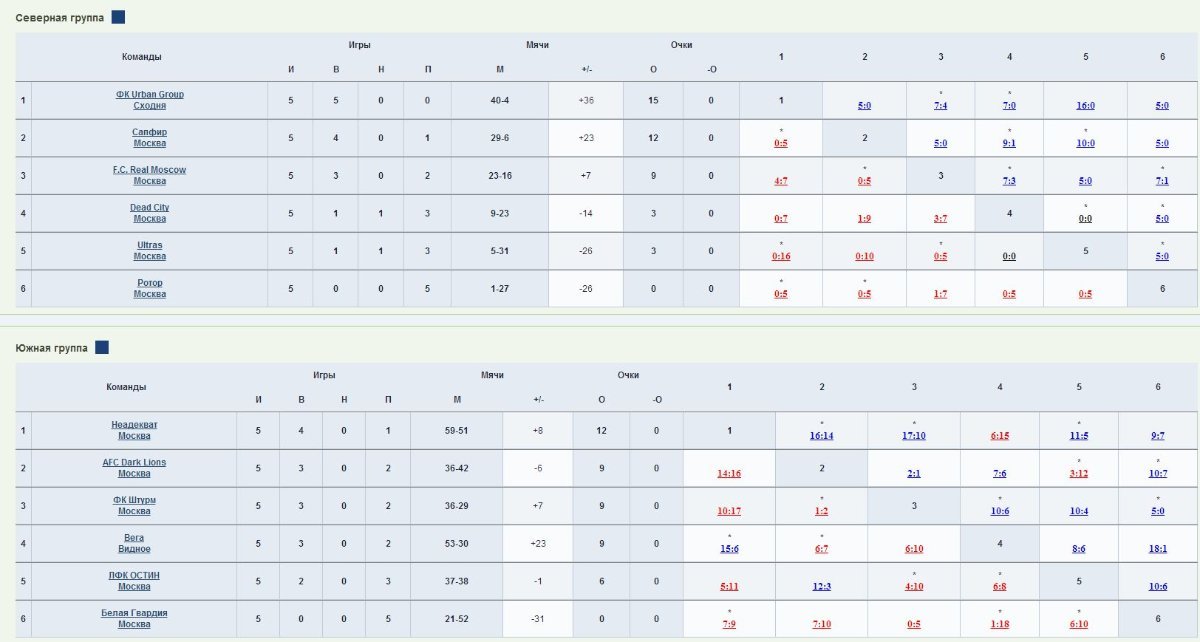Open the Неадекват Москва team link

coord(134,430)
